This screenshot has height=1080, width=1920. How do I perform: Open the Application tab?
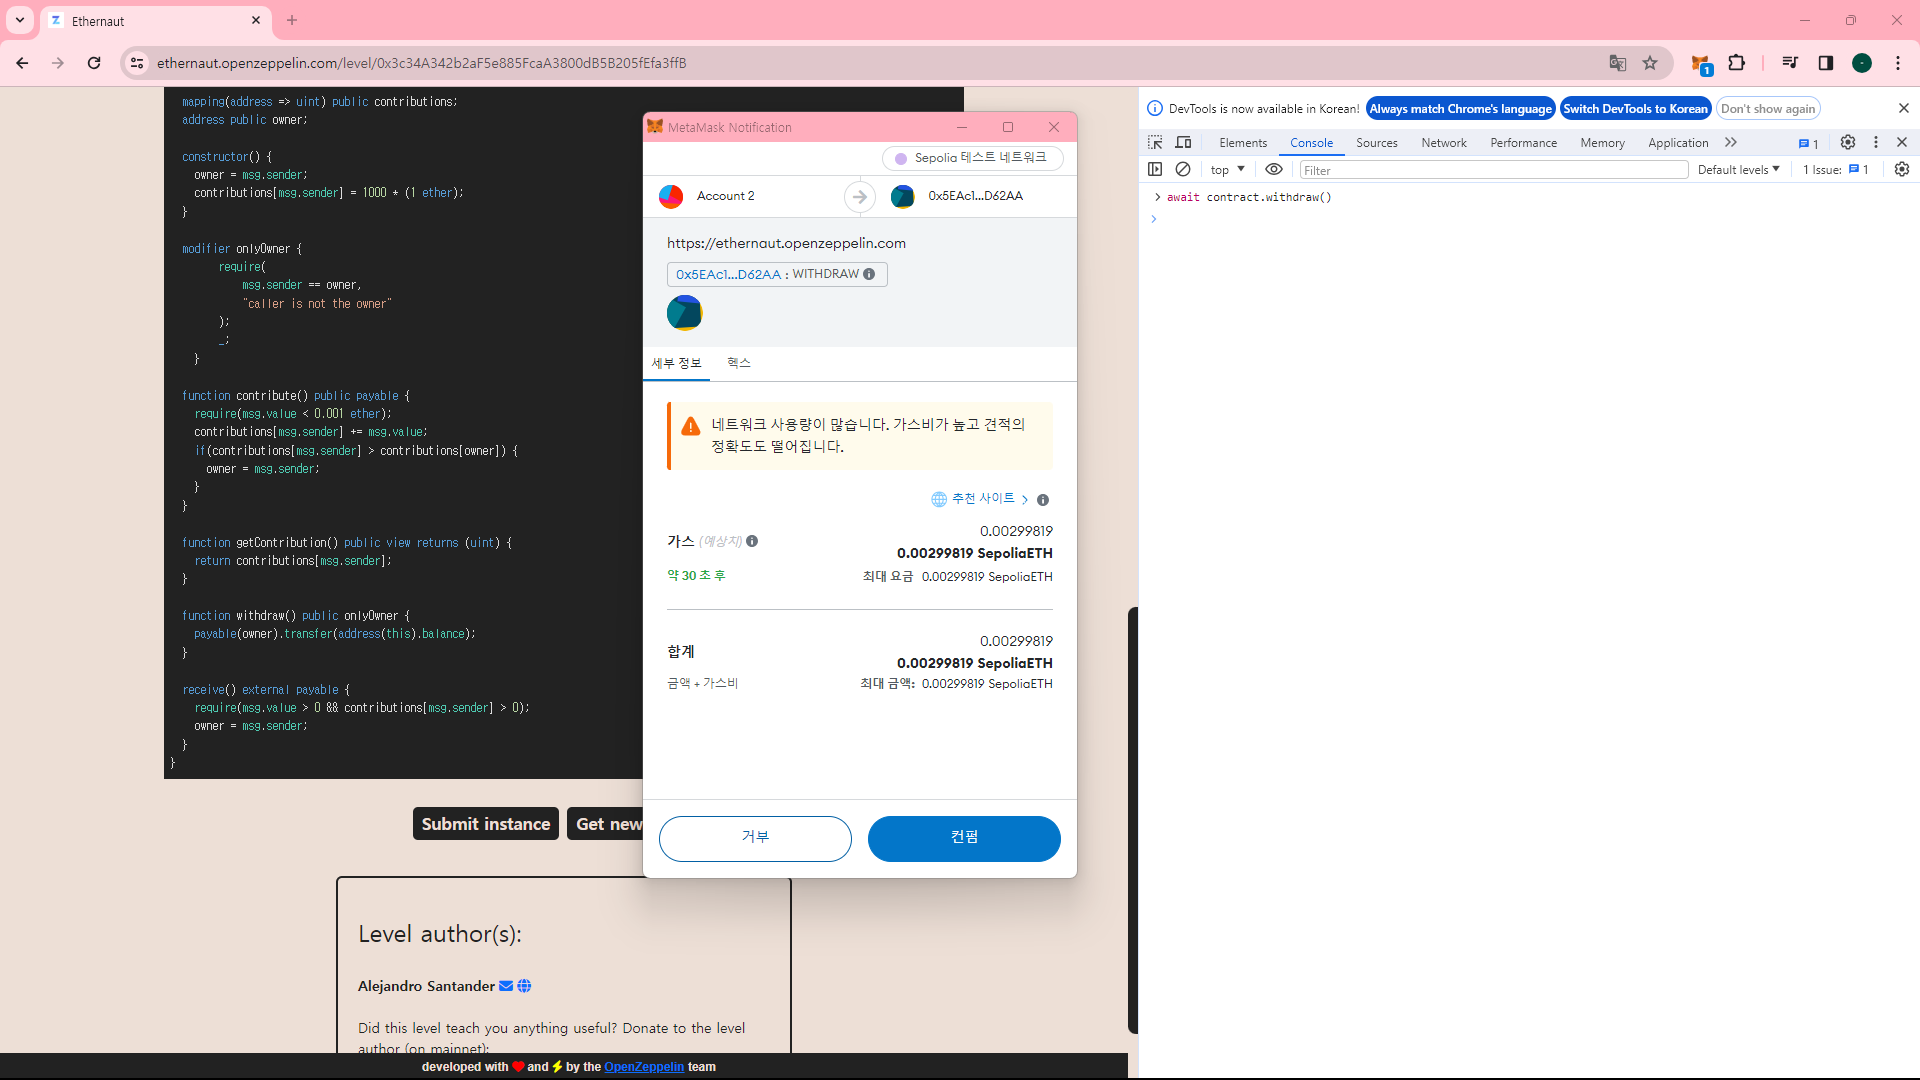tap(1678, 143)
